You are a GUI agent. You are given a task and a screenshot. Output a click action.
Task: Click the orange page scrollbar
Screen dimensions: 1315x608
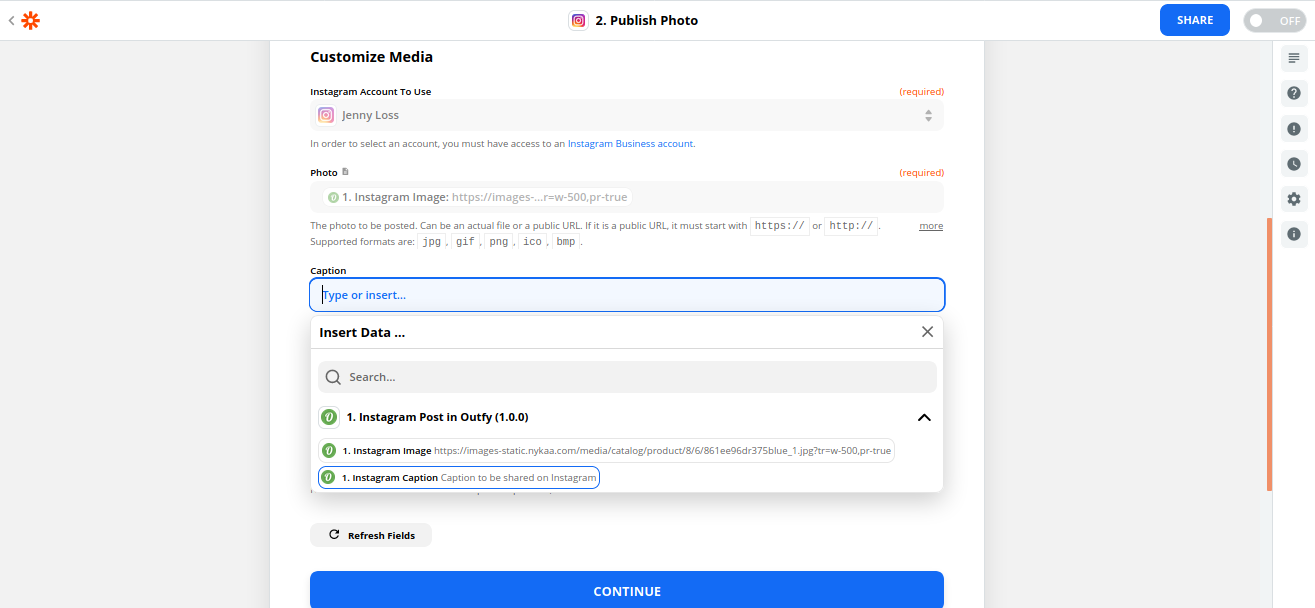pos(1269,354)
